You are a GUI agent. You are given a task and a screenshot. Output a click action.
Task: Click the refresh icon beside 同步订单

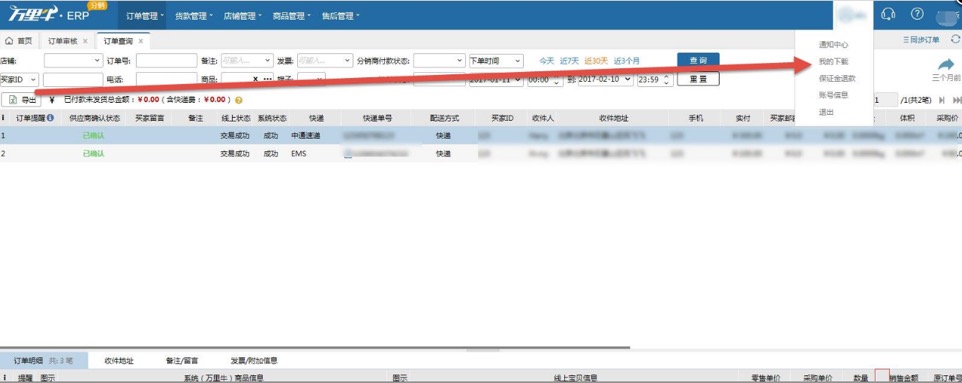[x=955, y=39]
